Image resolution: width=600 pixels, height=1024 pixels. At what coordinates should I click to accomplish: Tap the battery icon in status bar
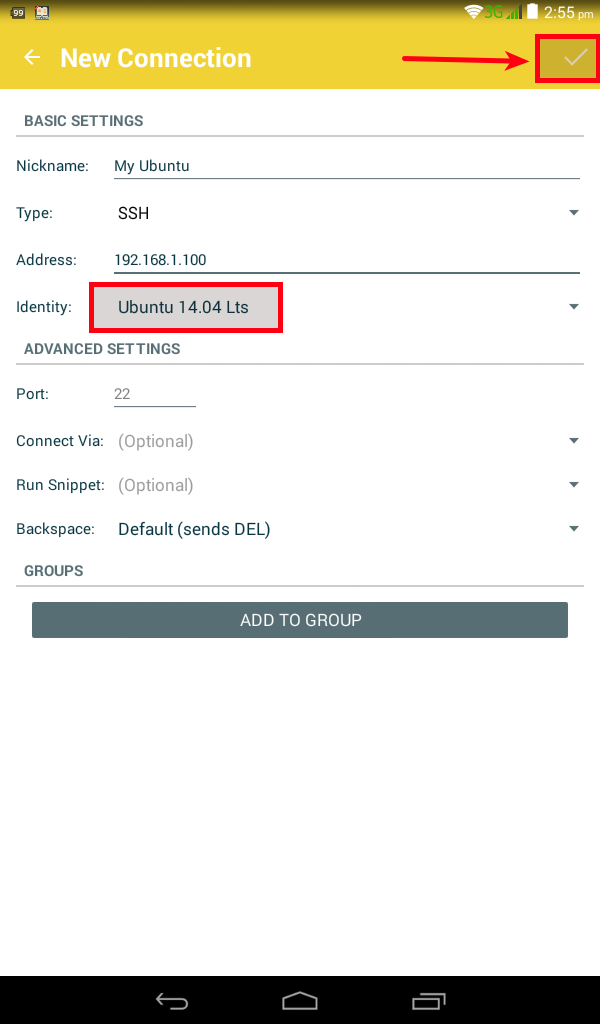point(533,11)
